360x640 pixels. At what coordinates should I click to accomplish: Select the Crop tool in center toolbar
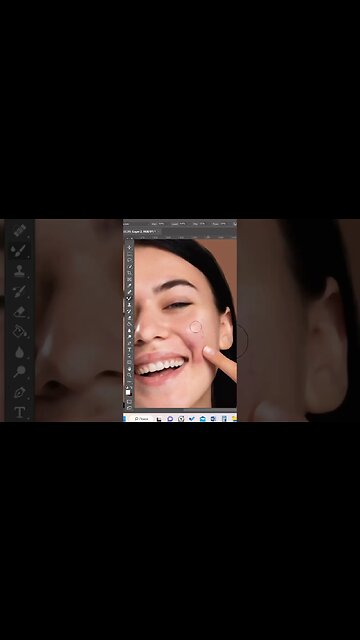pos(129,273)
